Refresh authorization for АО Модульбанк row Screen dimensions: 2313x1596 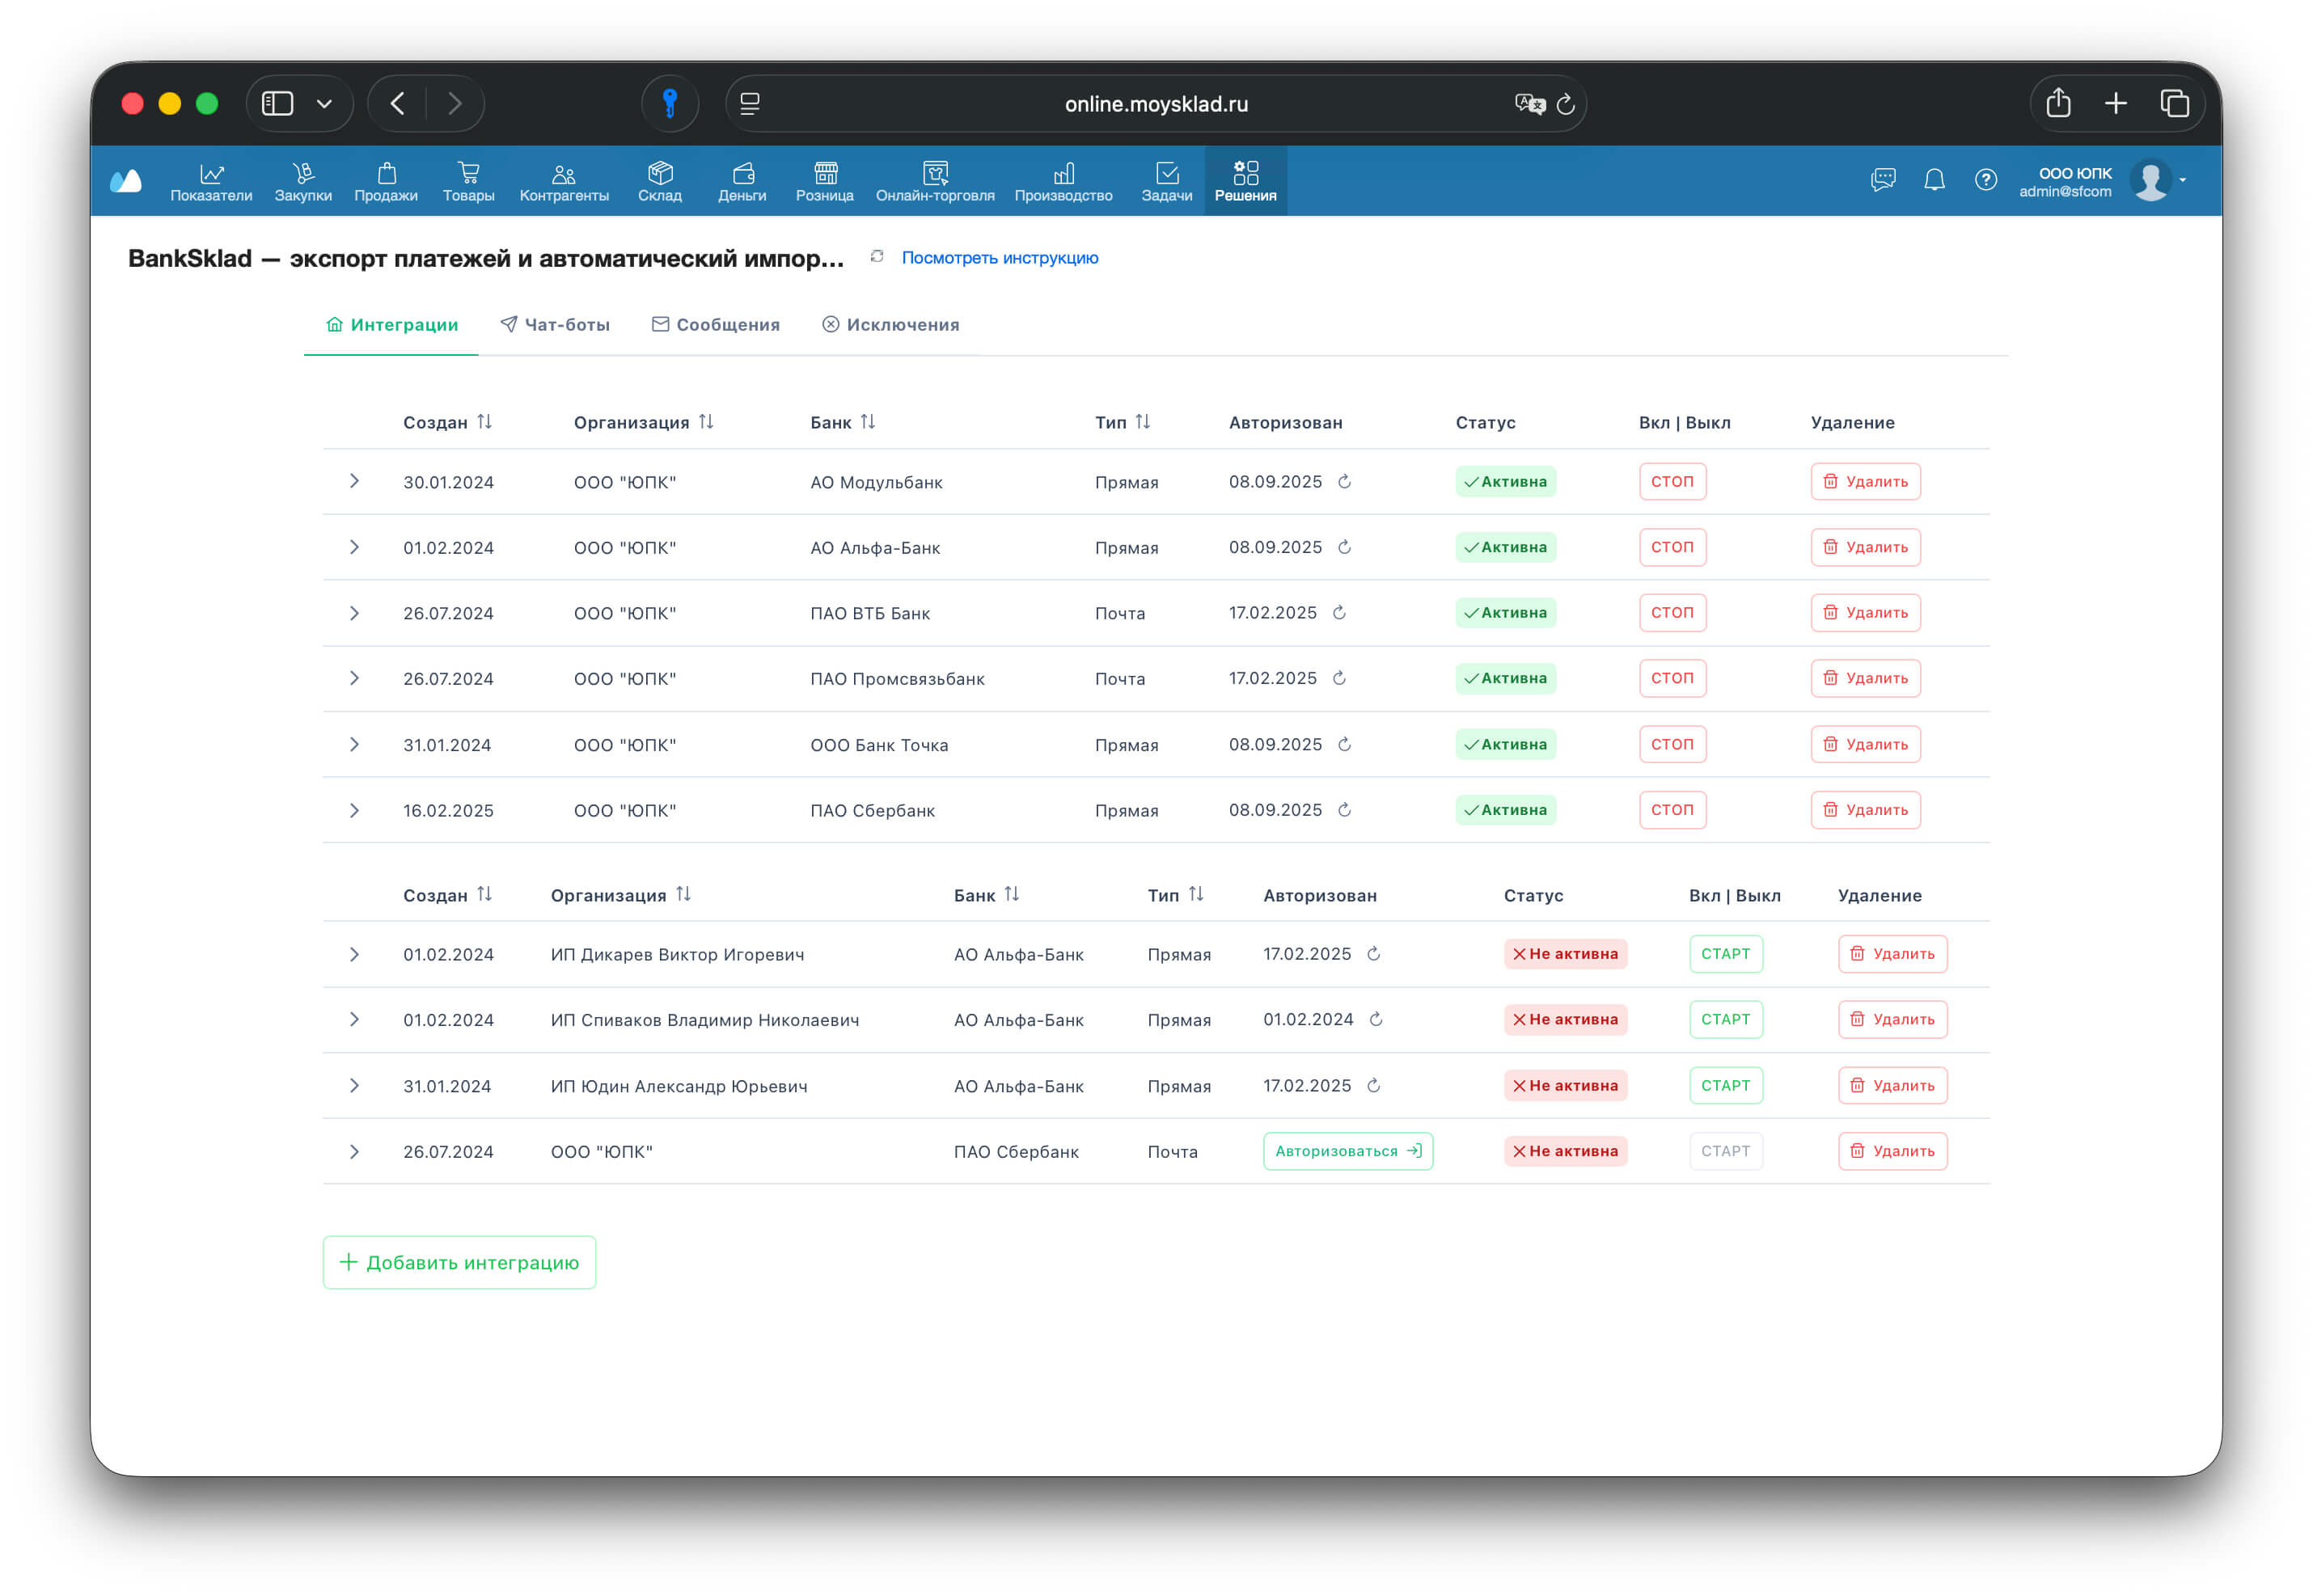(x=1345, y=482)
